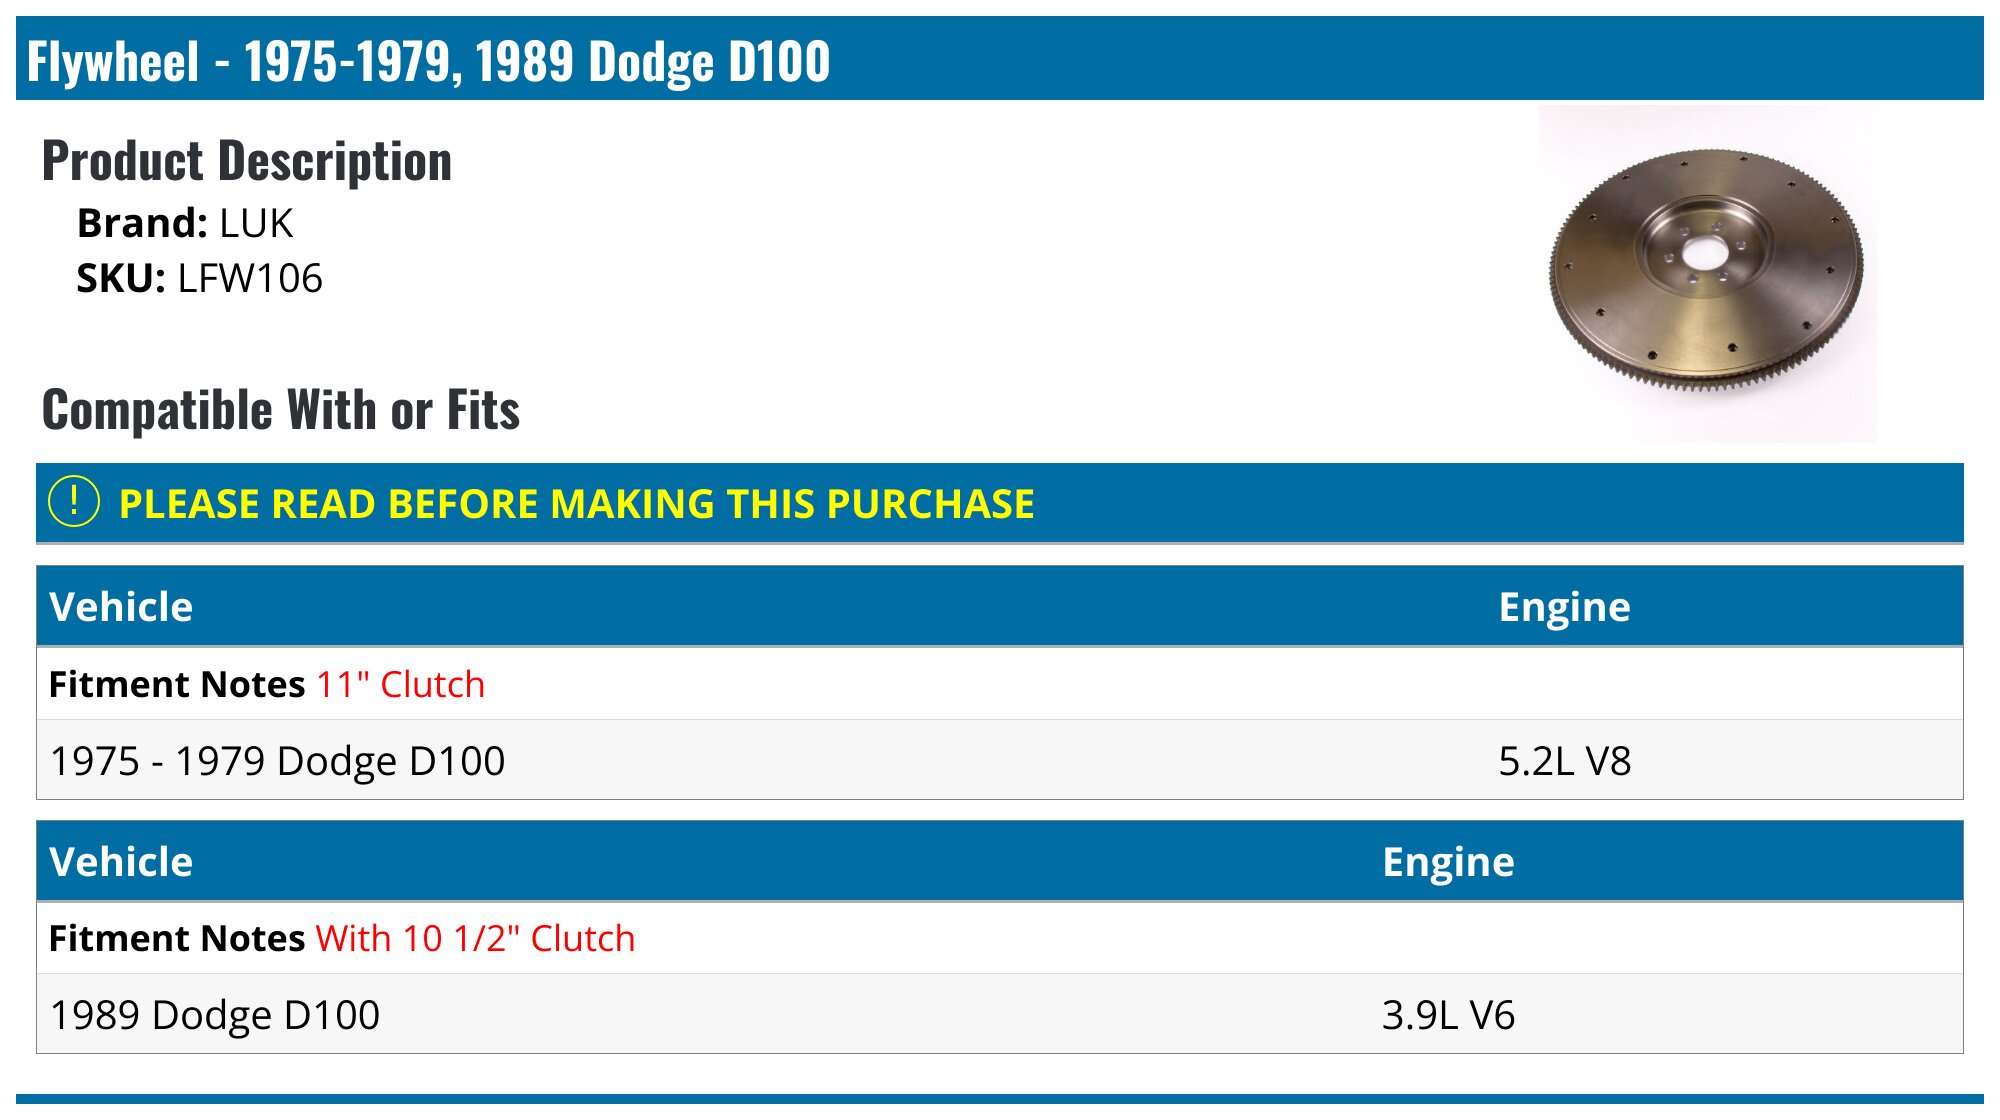Select the 1975 - 1979 Dodge D100 row
This screenshot has height=1120, width=2000.
278,761
